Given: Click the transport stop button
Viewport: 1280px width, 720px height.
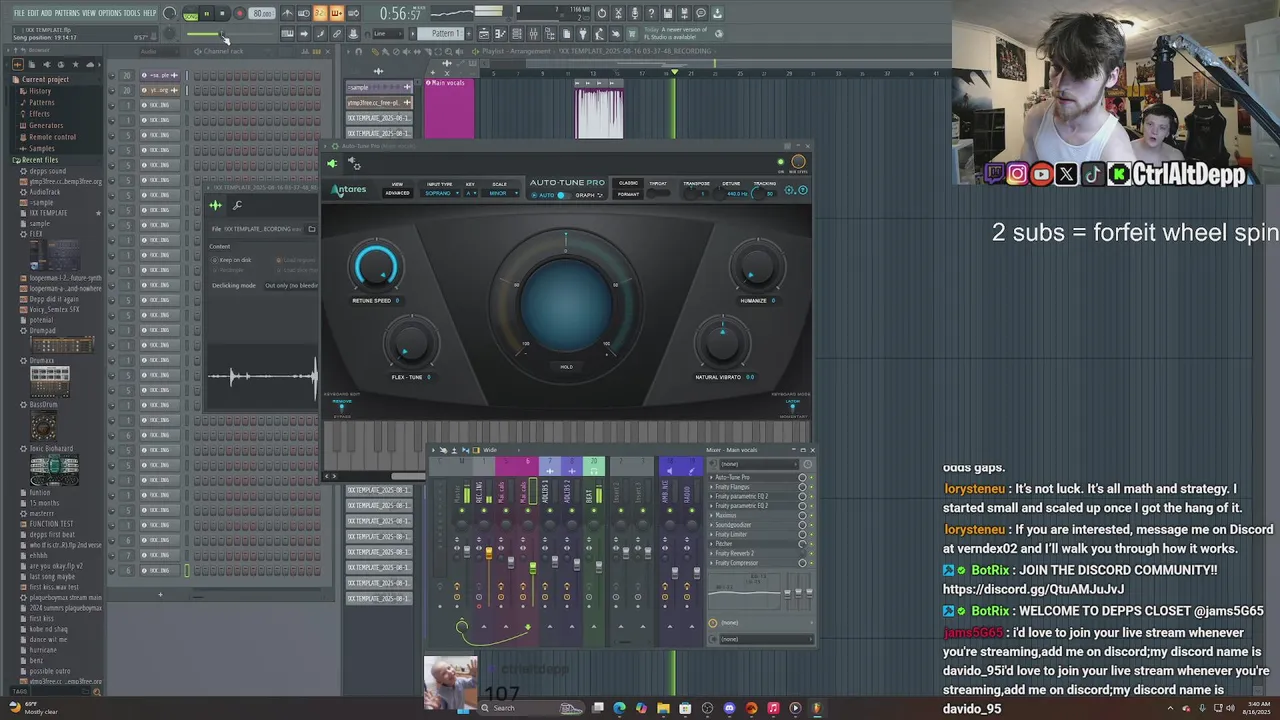Looking at the screenshot, I should click(x=222, y=14).
